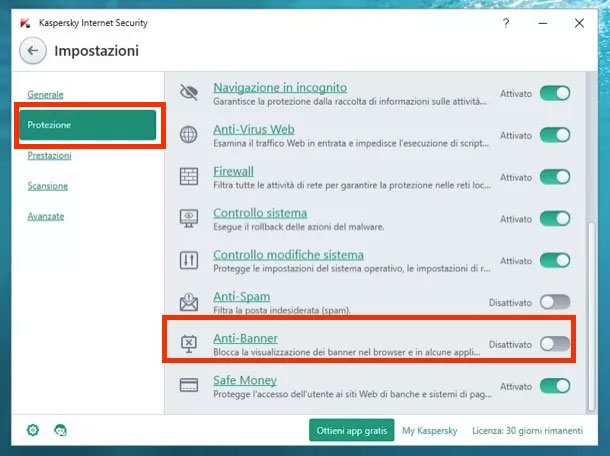Click the Safe Money card icon
The width and height of the screenshot is (610, 456).
click(x=188, y=385)
